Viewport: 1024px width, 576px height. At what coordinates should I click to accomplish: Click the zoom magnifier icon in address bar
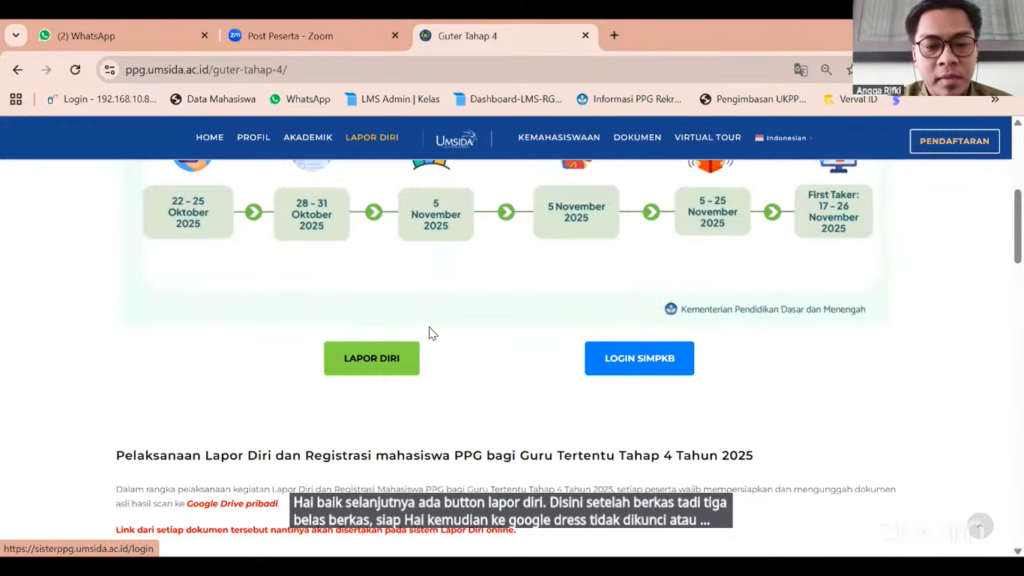tap(826, 70)
